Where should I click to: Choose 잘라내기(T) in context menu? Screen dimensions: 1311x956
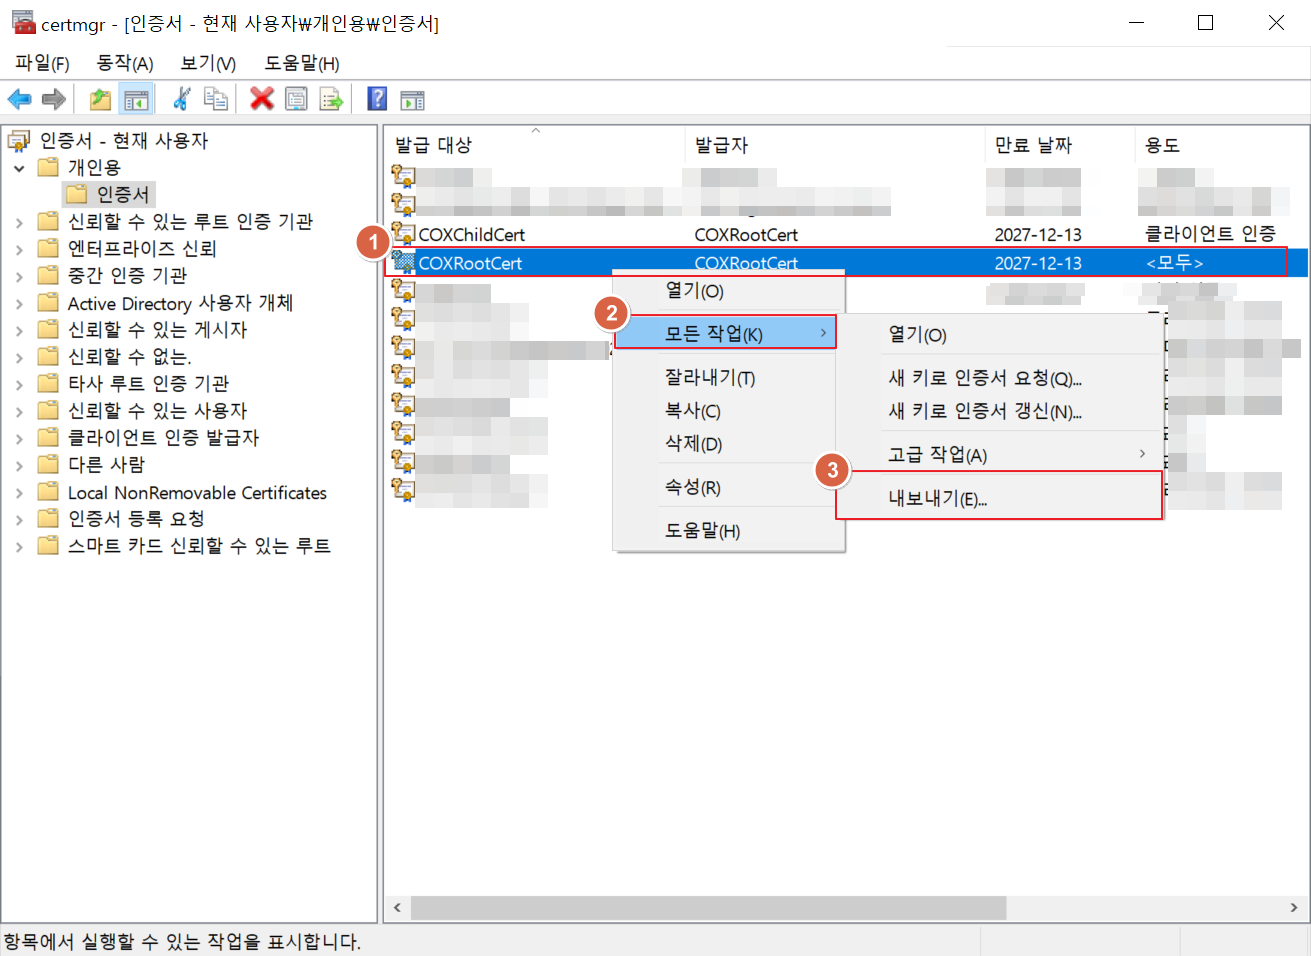click(x=729, y=377)
